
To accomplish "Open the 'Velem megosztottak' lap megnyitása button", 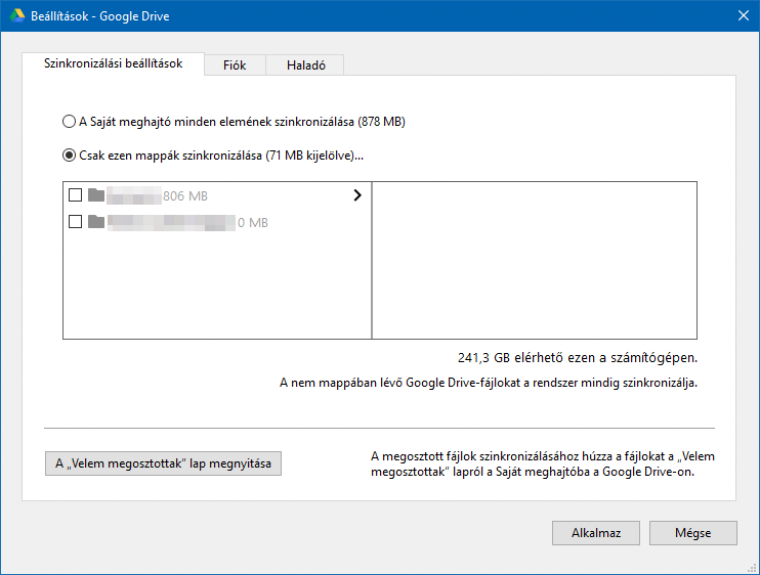I will (x=163, y=463).
